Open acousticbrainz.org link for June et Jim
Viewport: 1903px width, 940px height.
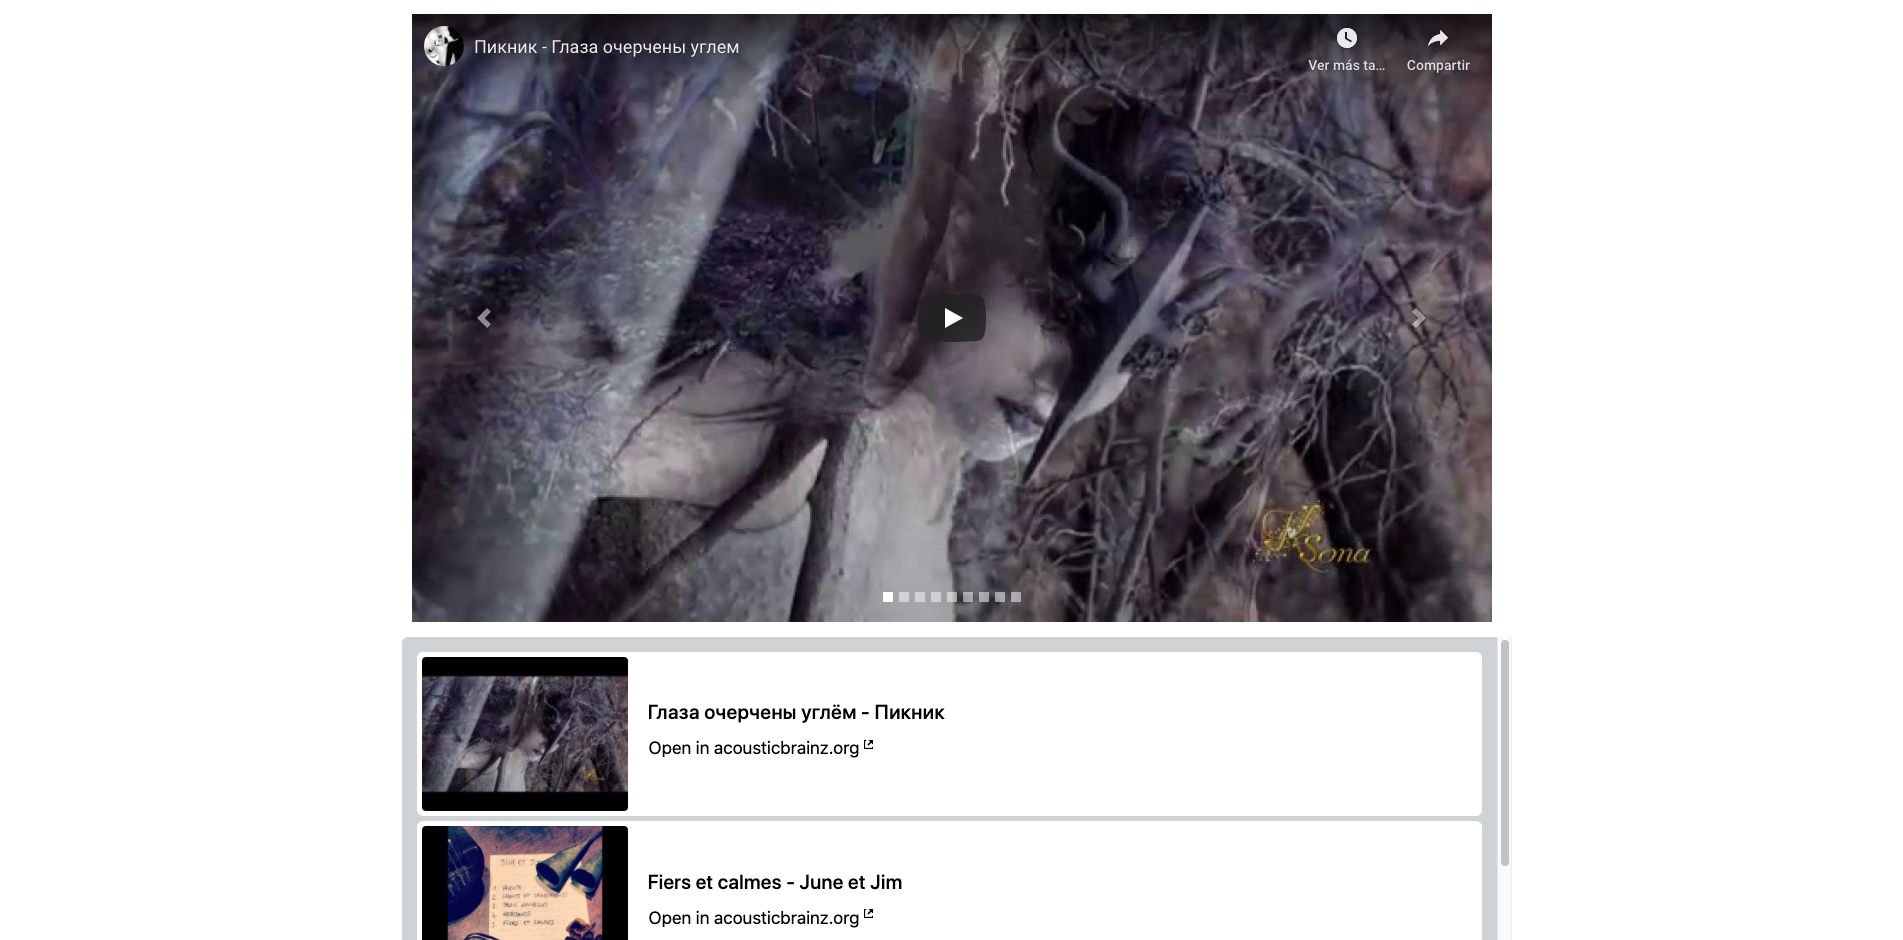(x=753, y=918)
